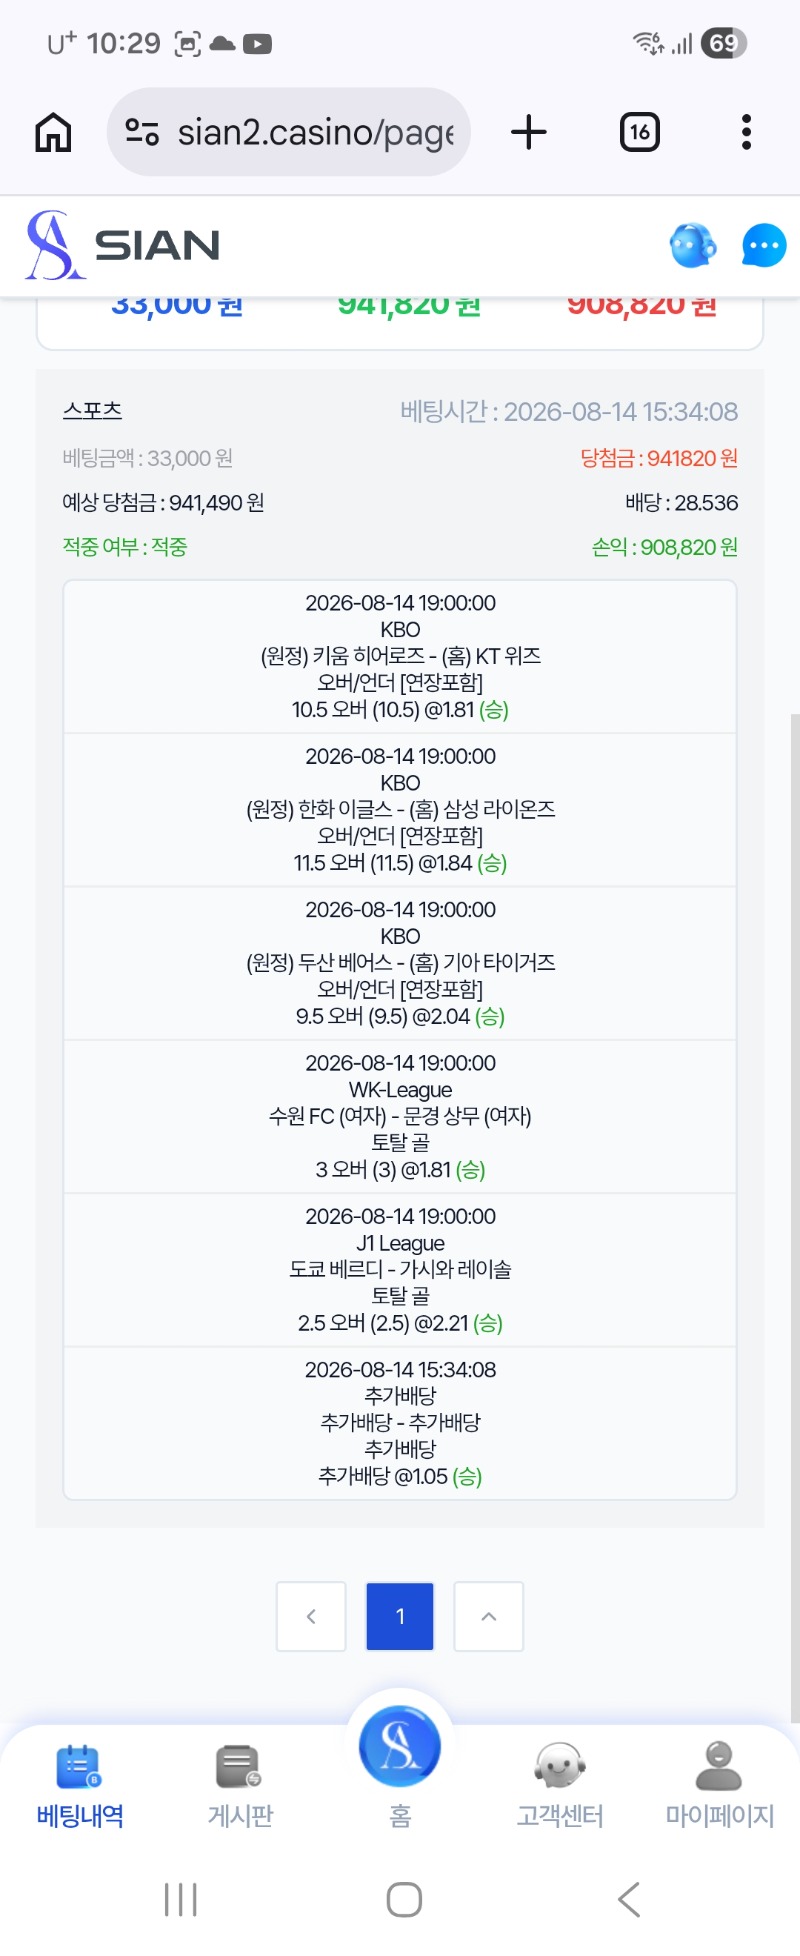
Task: Show the 16 open tabs switcher
Action: tap(640, 132)
